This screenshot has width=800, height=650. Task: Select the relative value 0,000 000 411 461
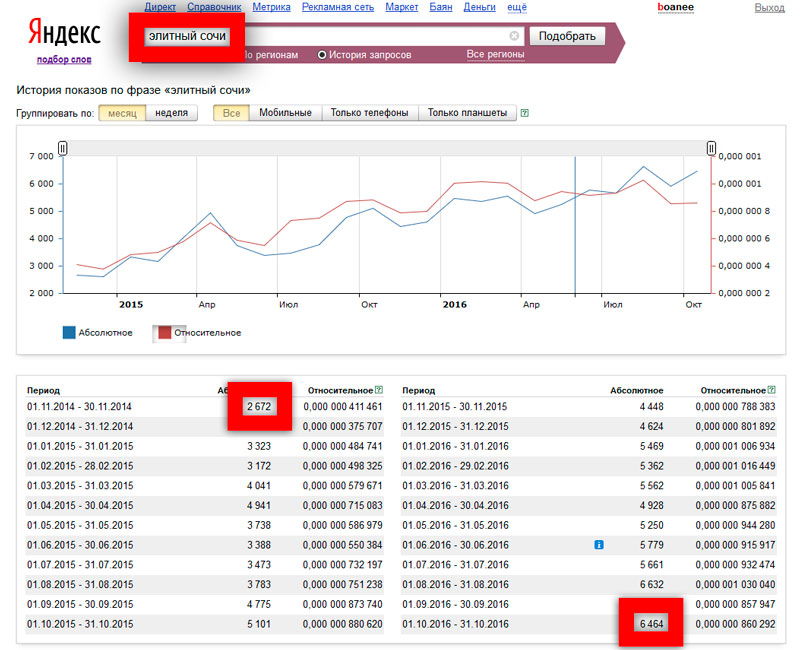tap(343, 407)
